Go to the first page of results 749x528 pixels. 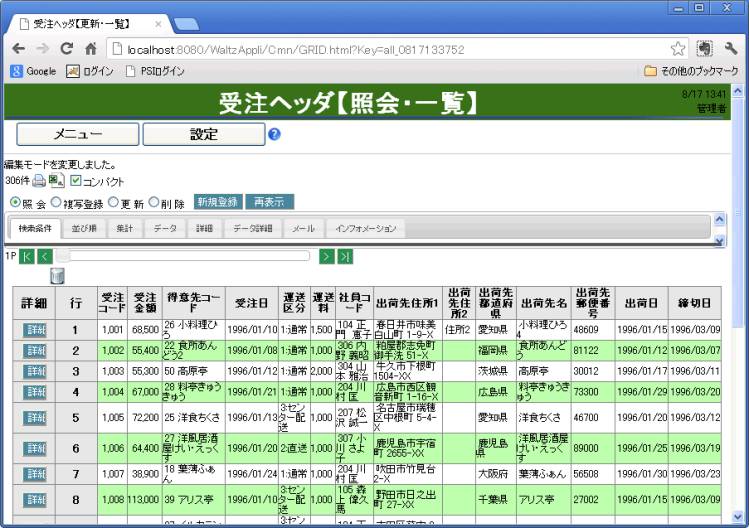pos(27,256)
